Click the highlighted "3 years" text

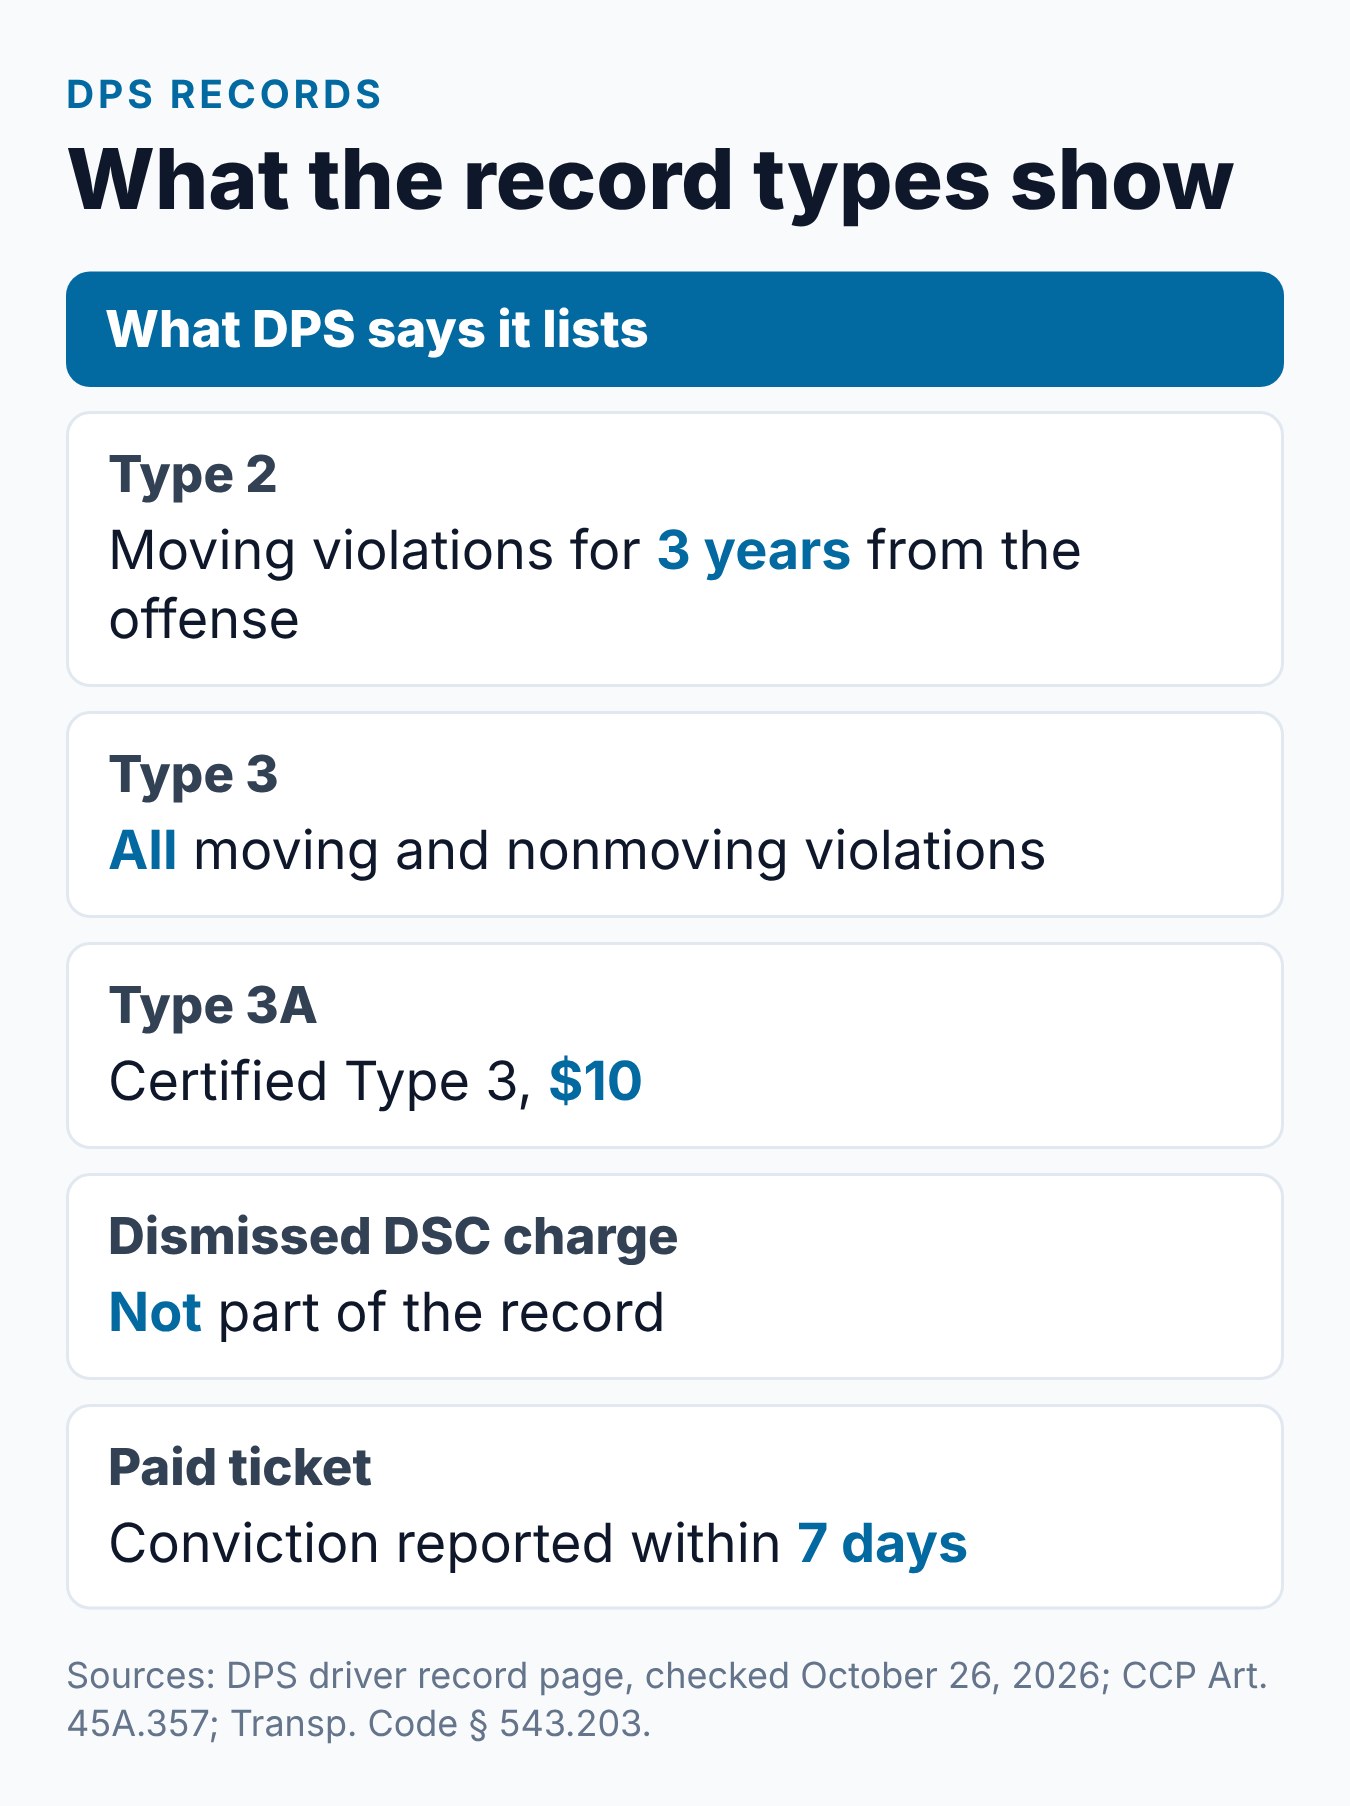pyautogui.click(x=754, y=550)
